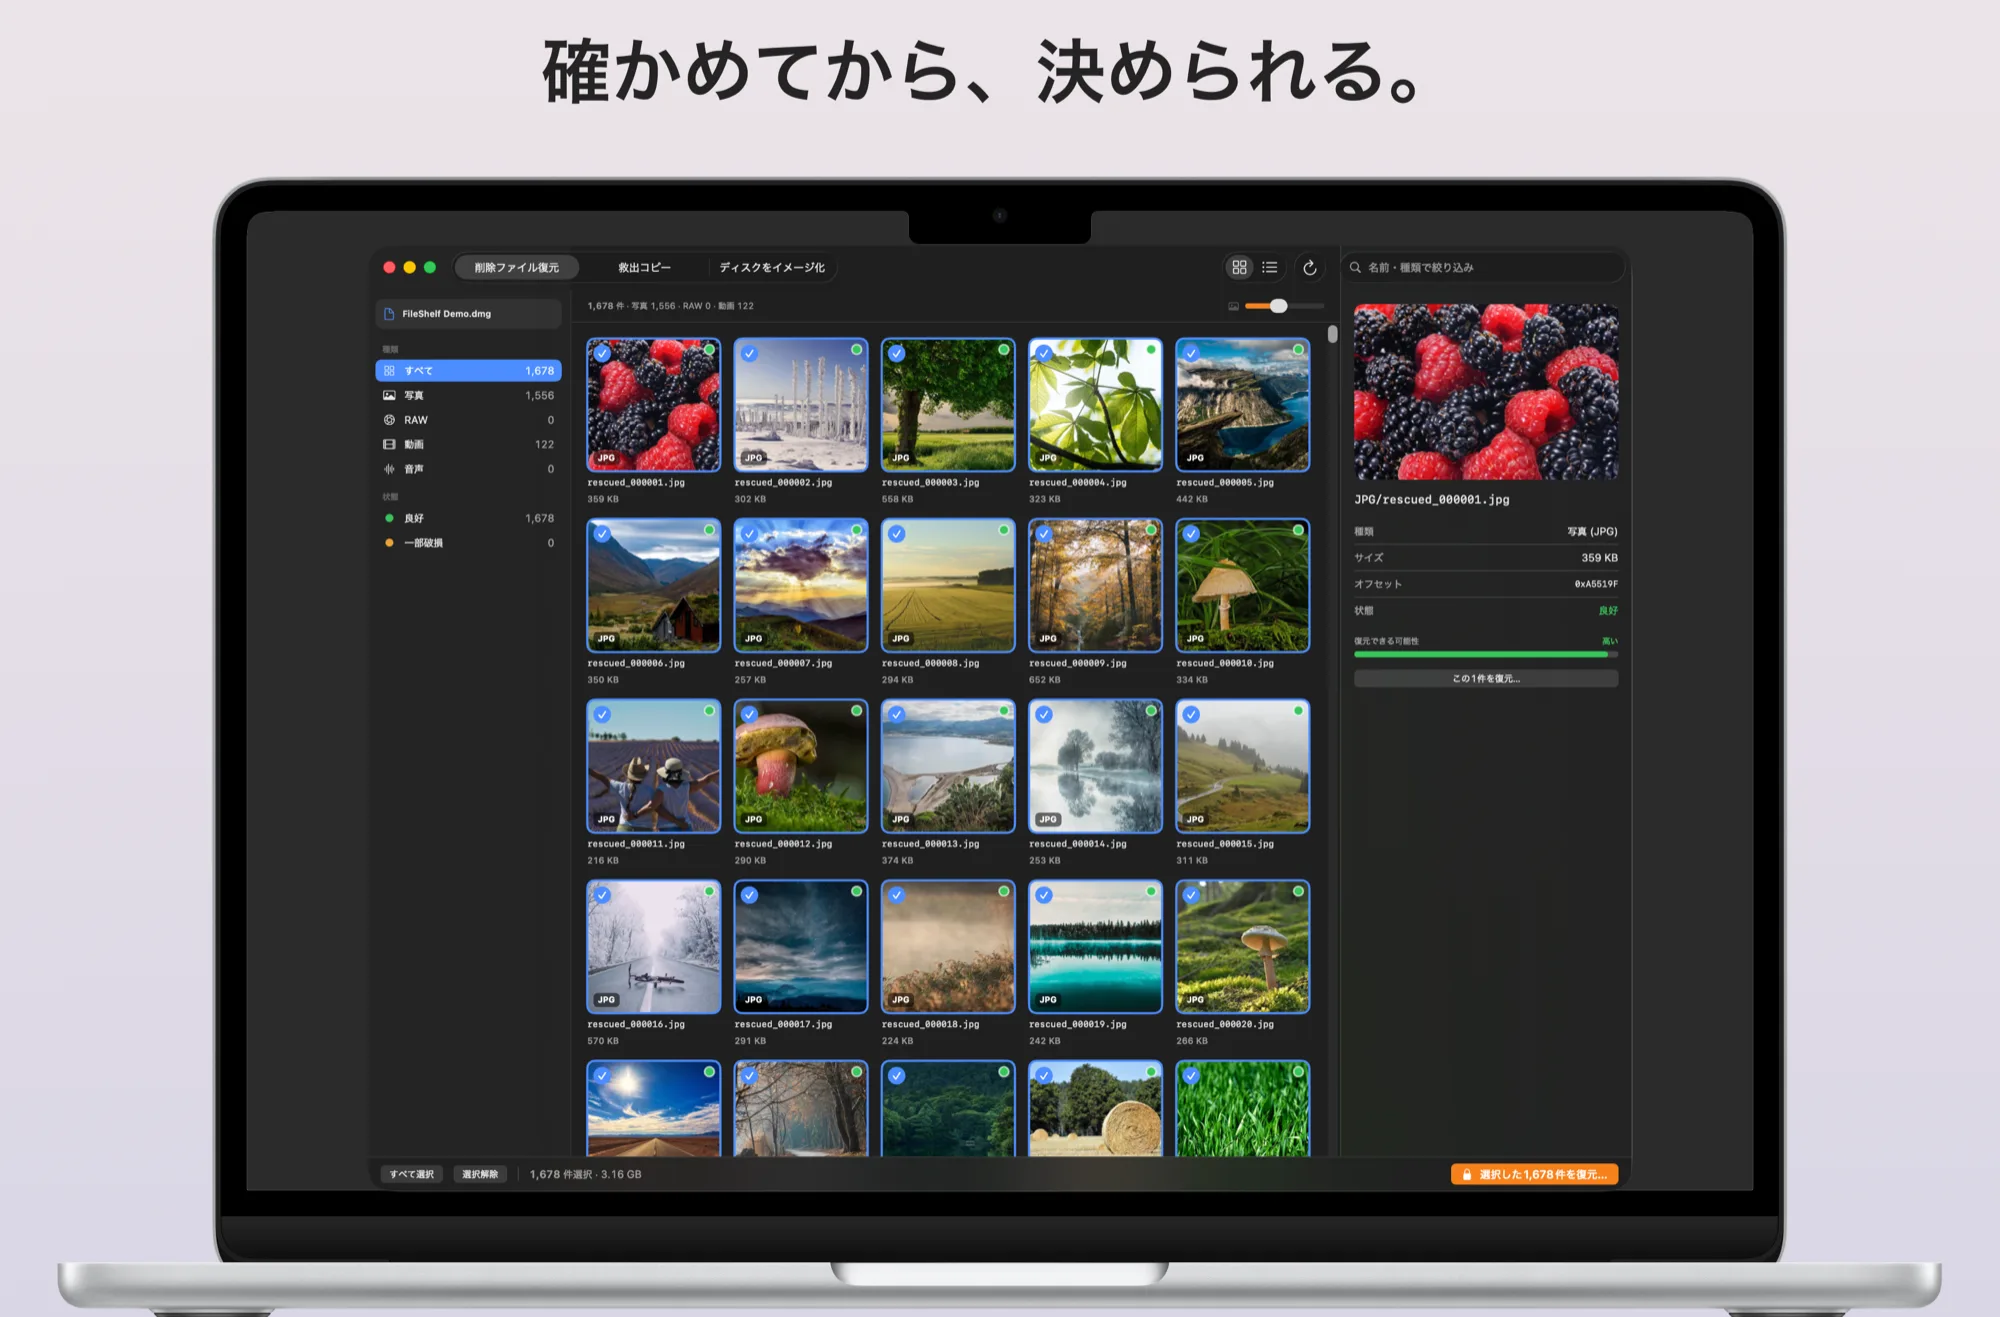Filter by 写真 category row
This screenshot has height=1317, width=2000.
pos(468,395)
